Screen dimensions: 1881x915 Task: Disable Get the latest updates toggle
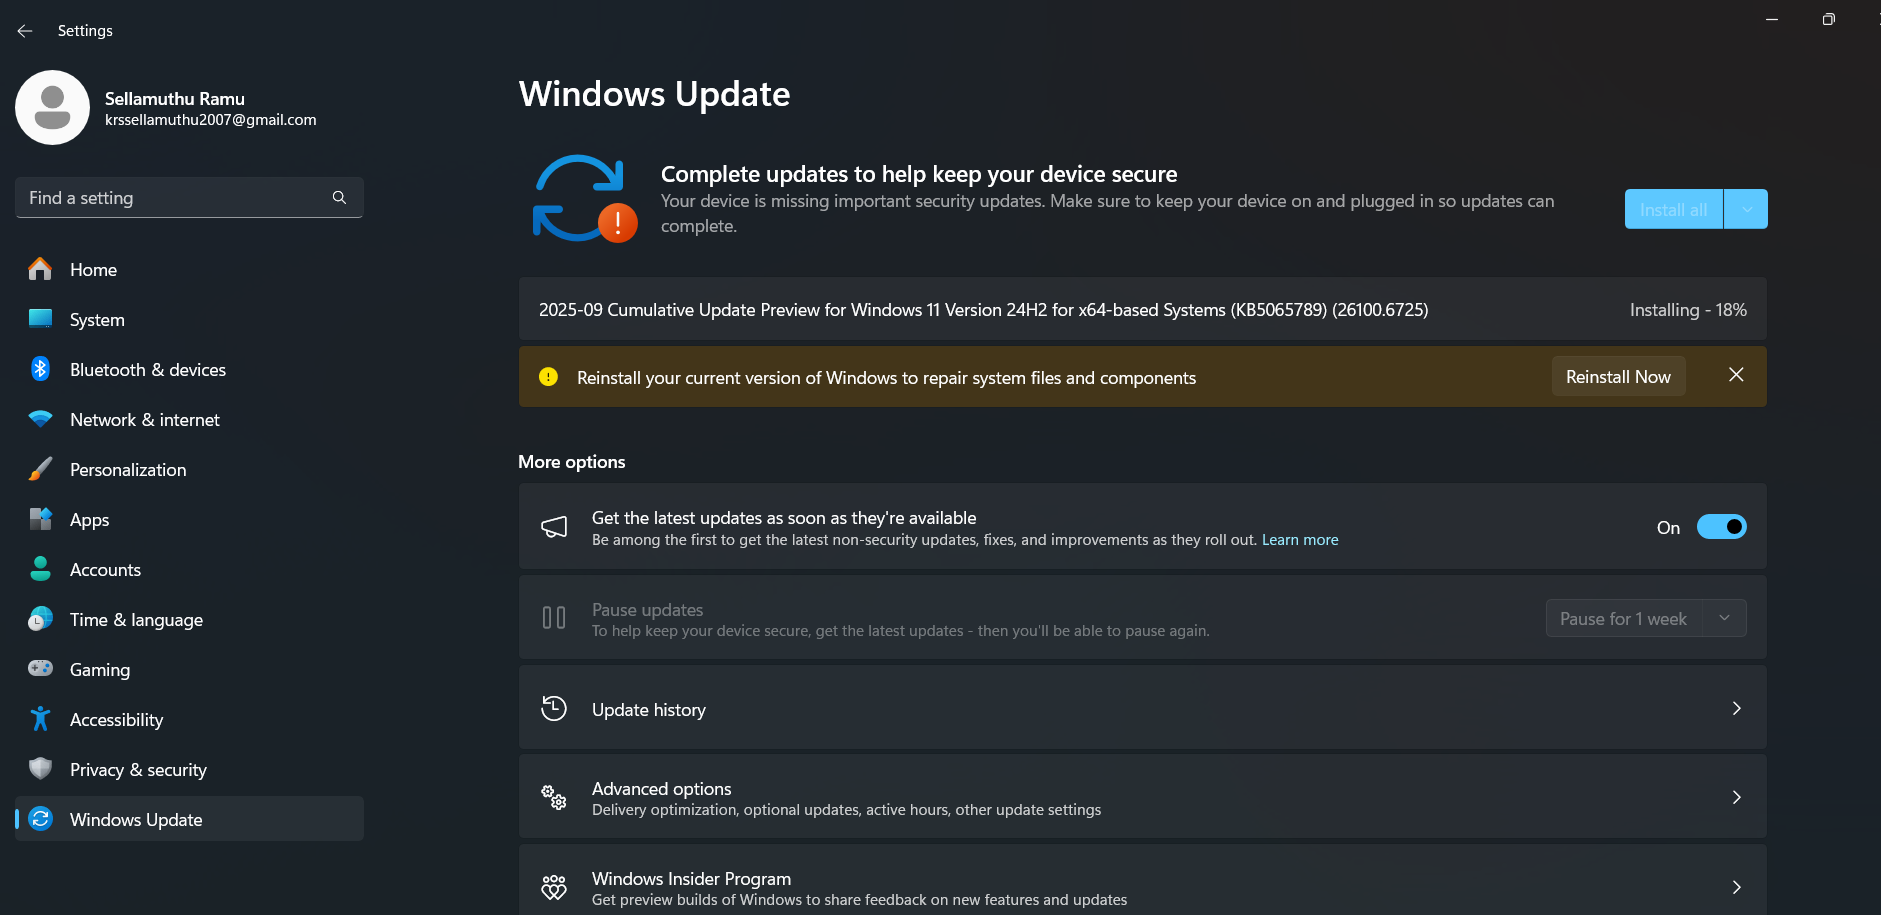pyautogui.click(x=1721, y=526)
